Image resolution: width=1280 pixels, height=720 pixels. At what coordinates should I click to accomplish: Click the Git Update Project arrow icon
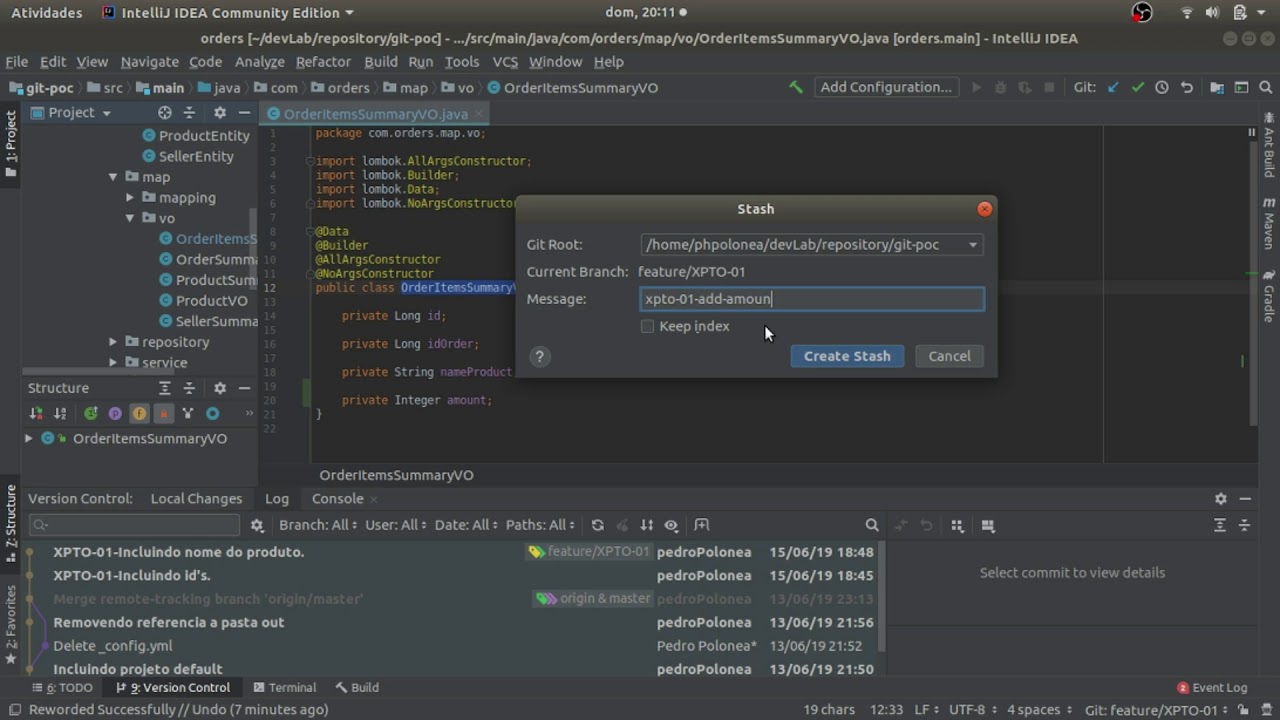point(1113,87)
